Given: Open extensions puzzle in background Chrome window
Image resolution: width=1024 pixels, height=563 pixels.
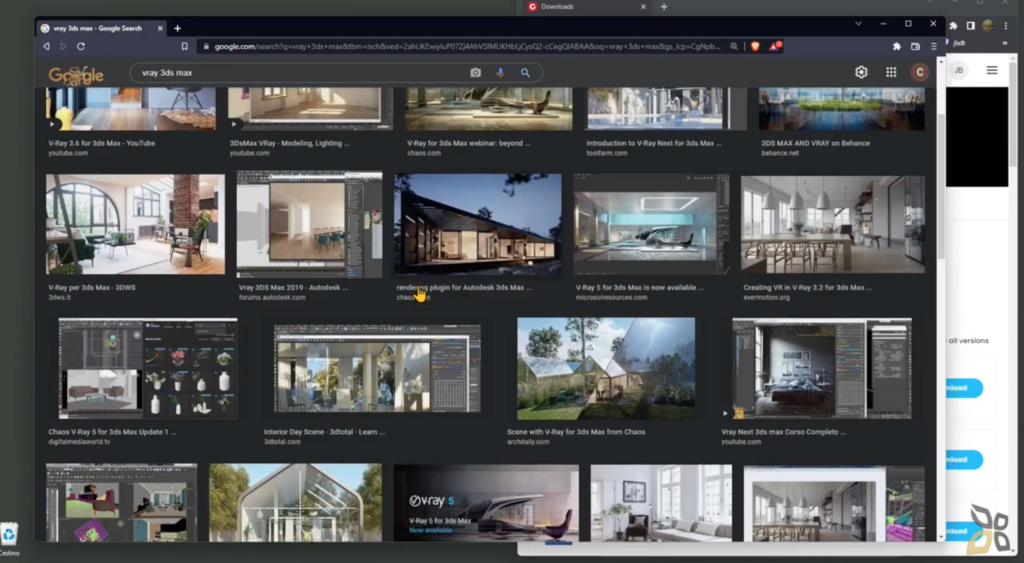Looking at the screenshot, I should (x=953, y=25).
